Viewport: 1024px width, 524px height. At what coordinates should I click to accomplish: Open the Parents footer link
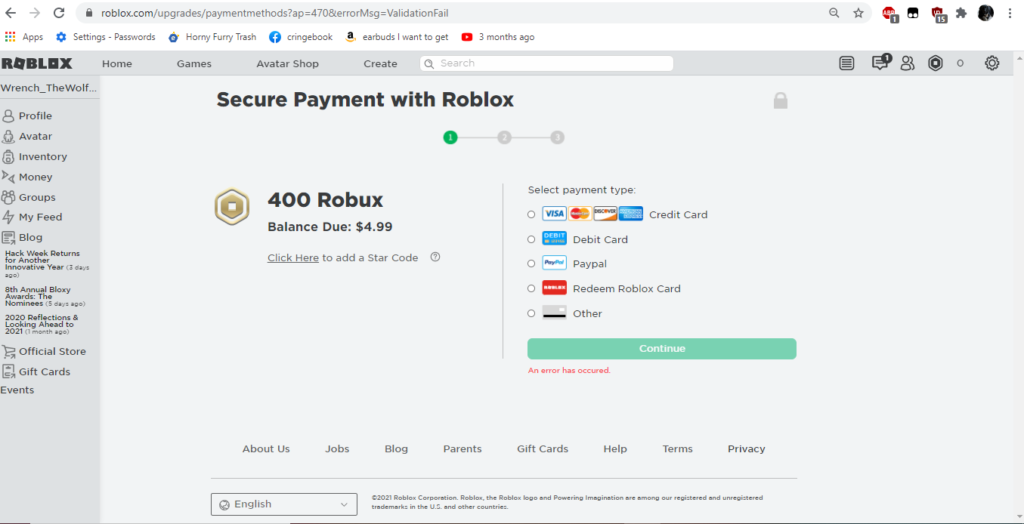coord(462,449)
